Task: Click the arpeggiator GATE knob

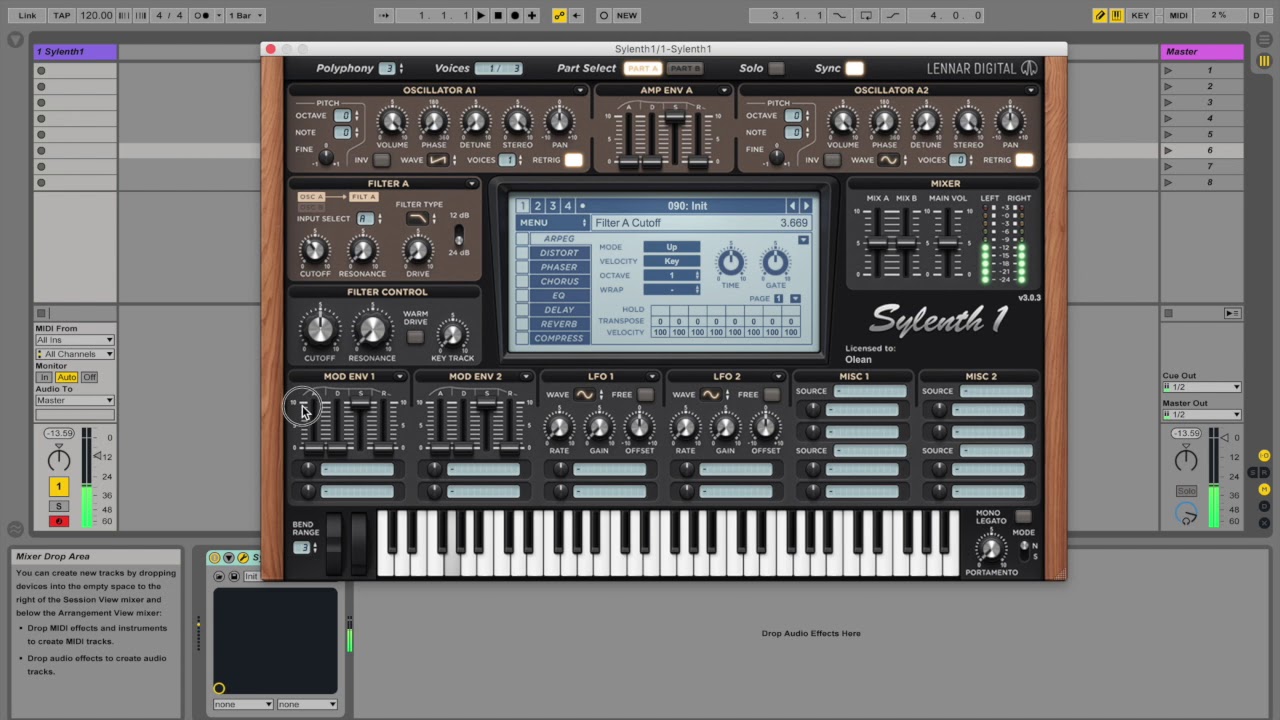Action: 775,262
